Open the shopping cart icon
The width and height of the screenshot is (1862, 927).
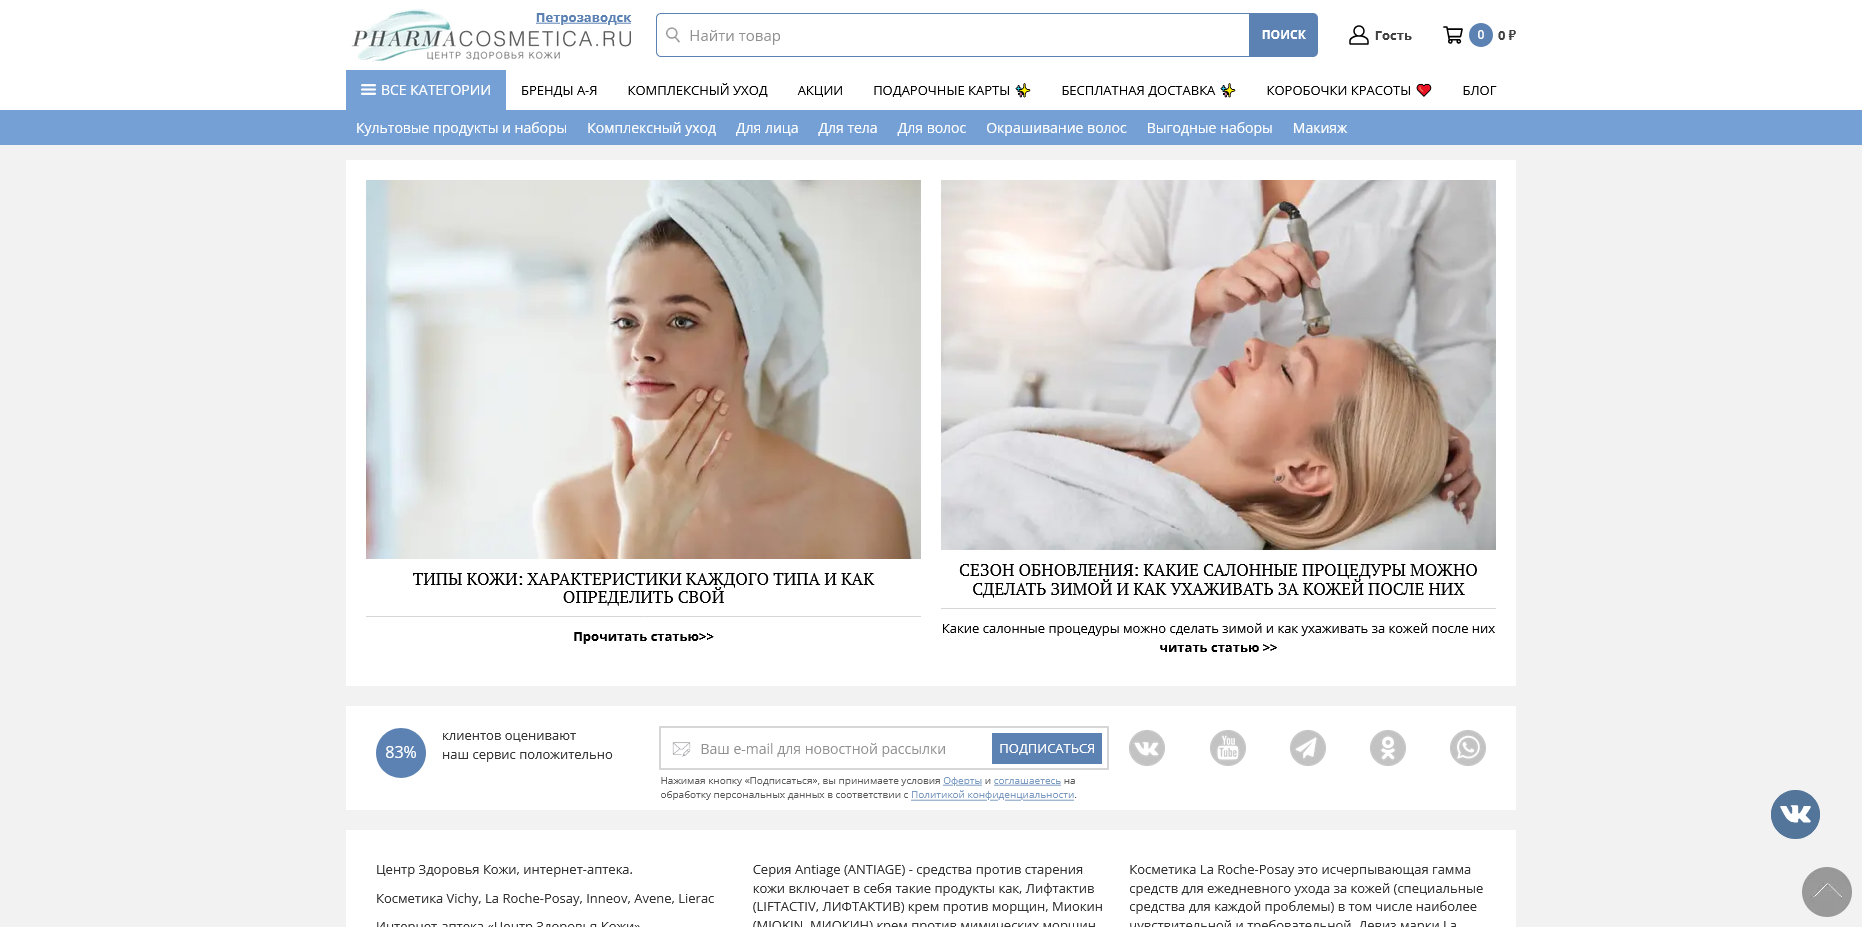1453,35
